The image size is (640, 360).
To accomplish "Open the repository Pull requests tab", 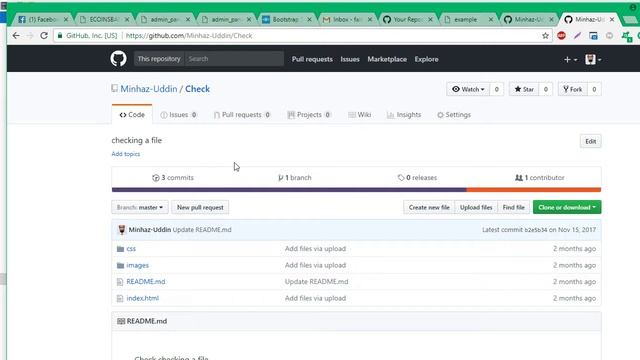I will [242, 115].
